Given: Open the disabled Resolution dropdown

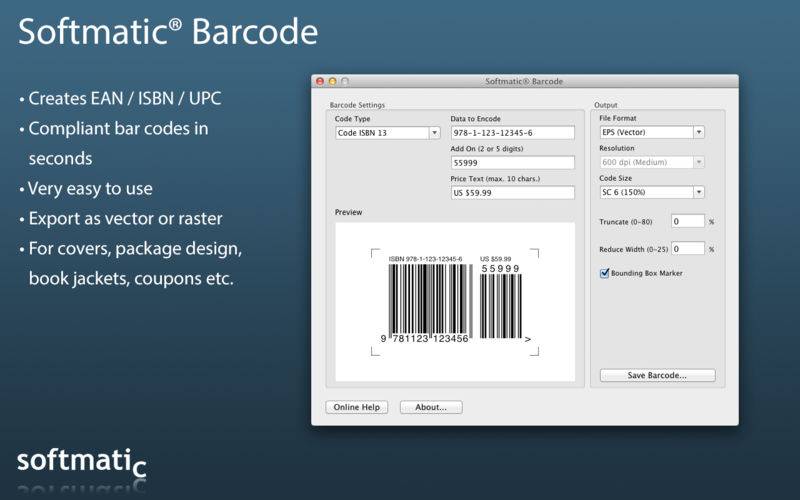Looking at the screenshot, I should click(x=652, y=162).
